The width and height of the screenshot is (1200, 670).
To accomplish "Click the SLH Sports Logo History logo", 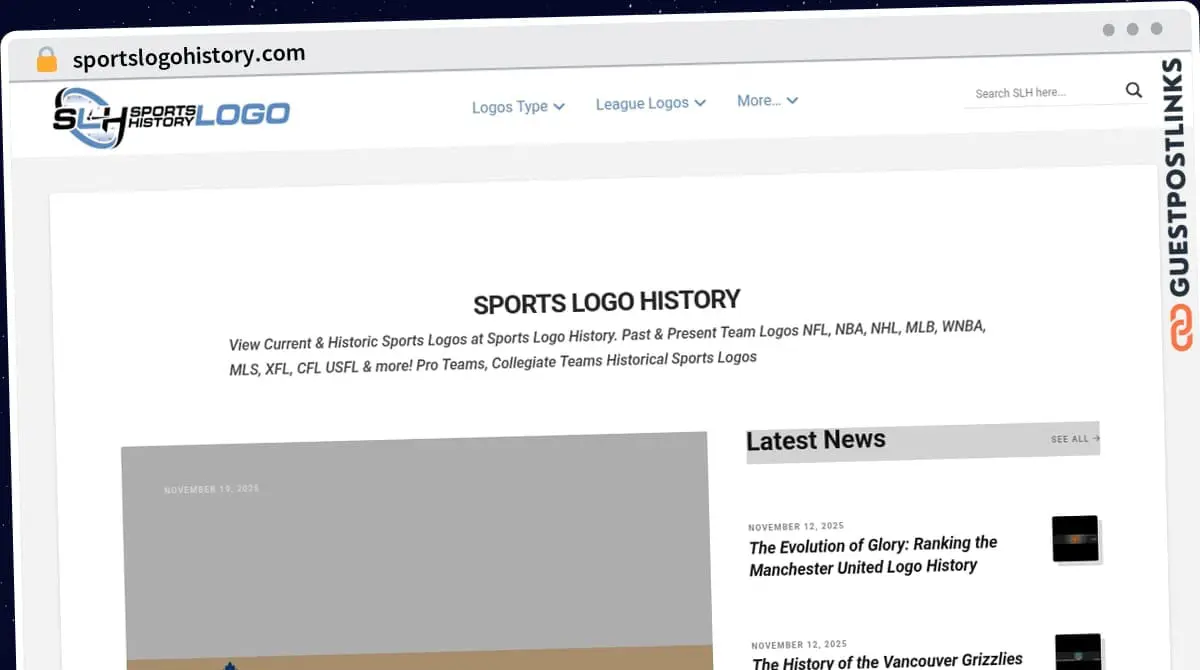I will click(170, 113).
